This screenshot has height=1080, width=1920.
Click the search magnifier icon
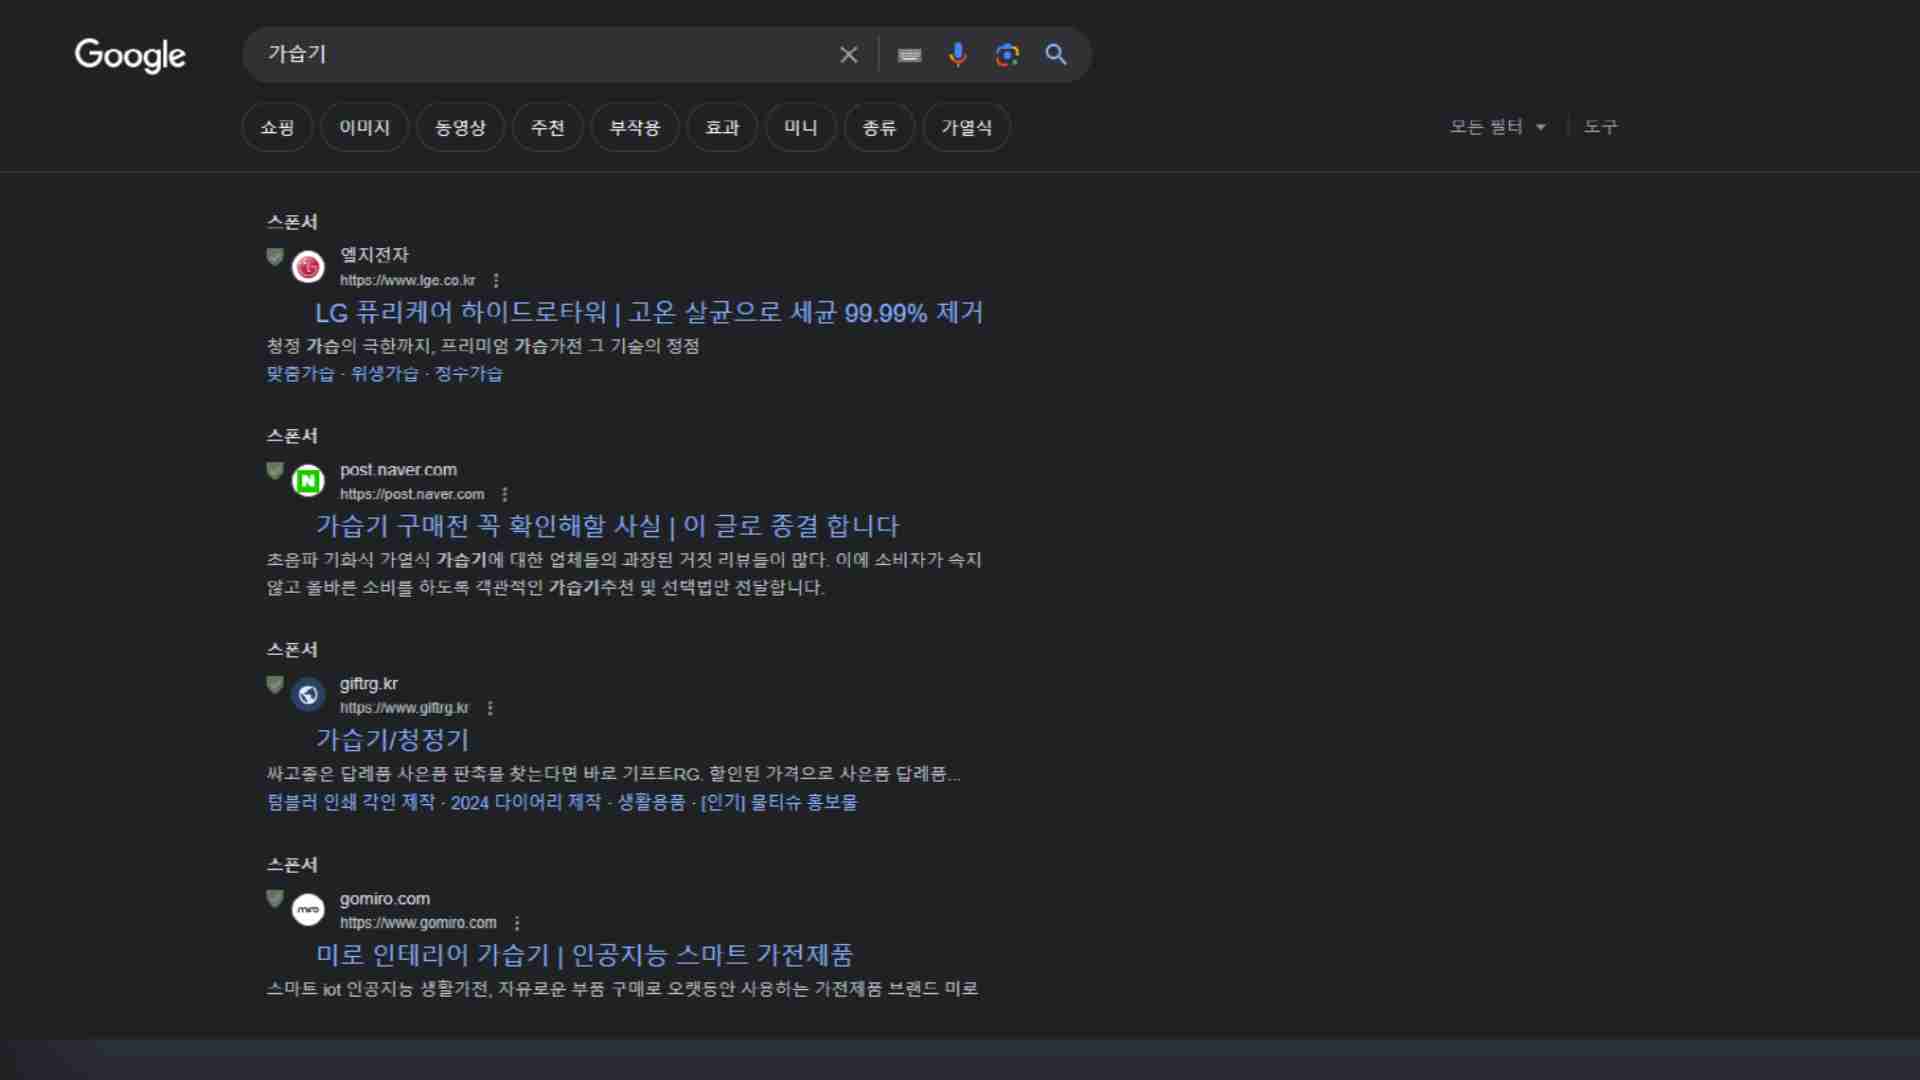tap(1056, 55)
